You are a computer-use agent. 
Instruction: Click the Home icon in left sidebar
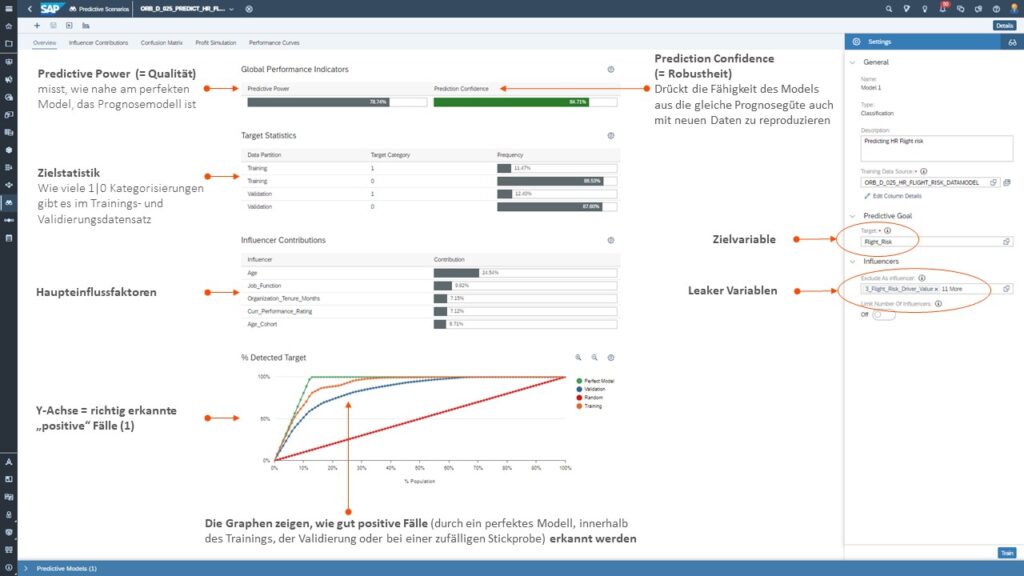(9, 27)
